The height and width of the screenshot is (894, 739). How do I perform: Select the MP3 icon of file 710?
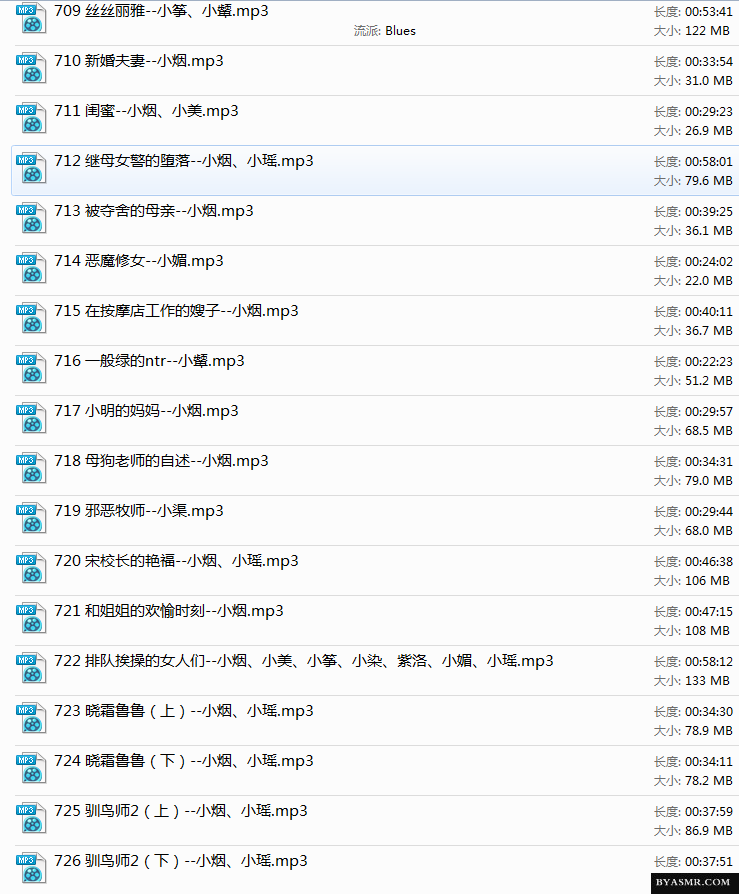coord(31,68)
